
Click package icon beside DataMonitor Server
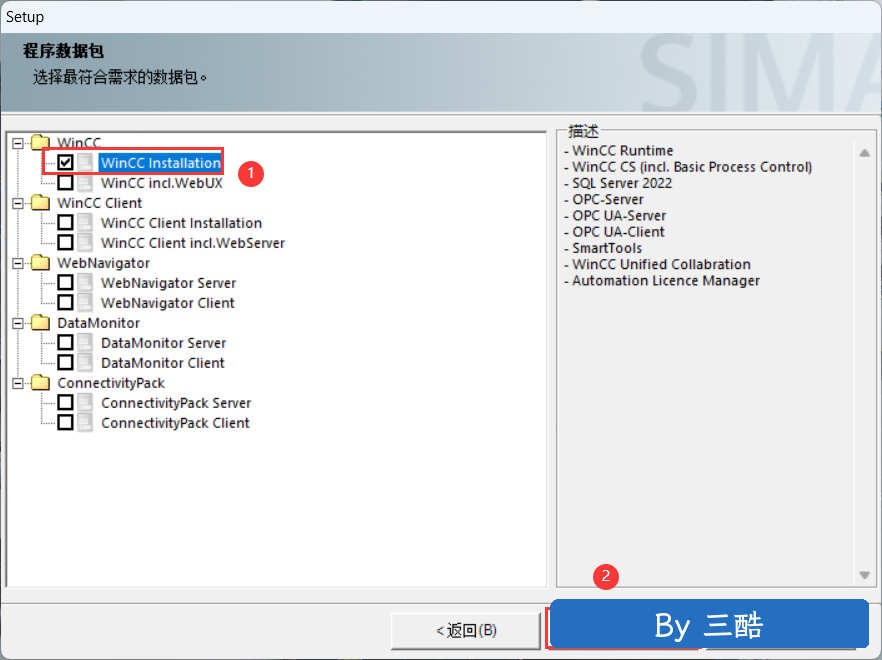[x=85, y=343]
